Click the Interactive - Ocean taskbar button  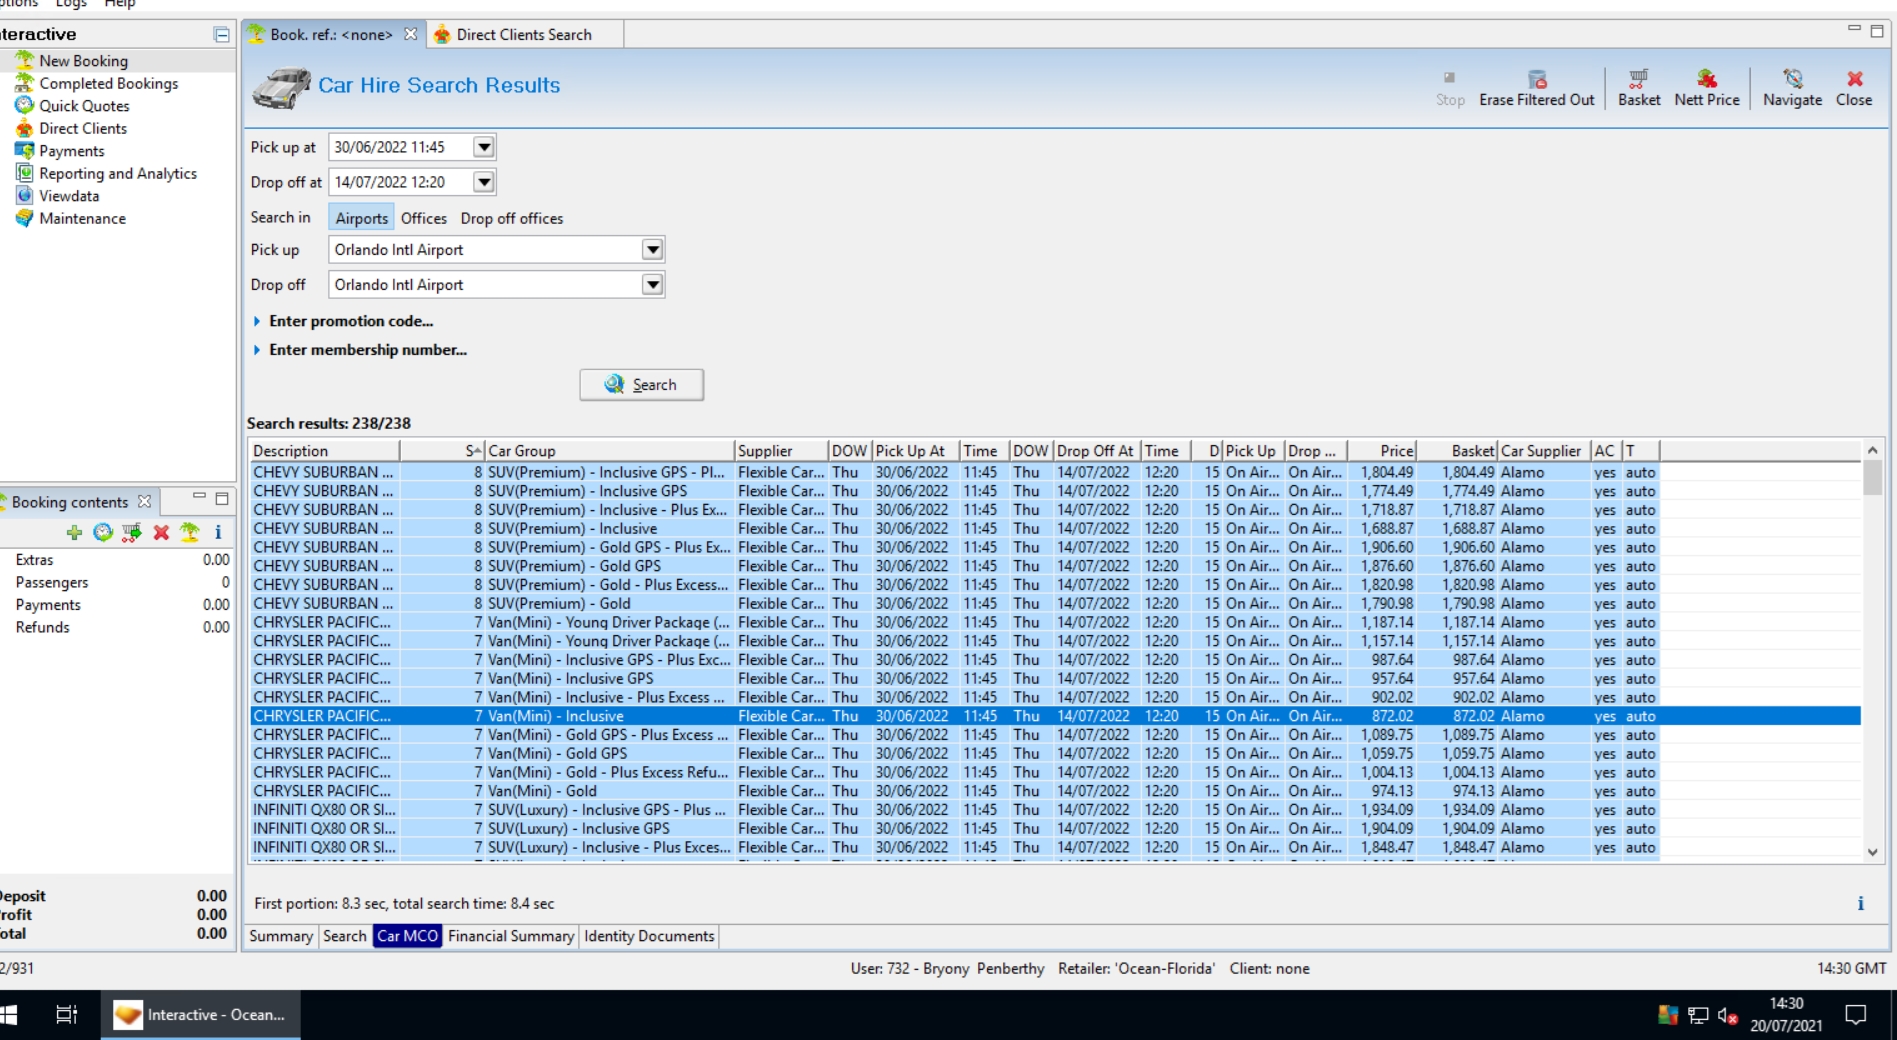(200, 1015)
